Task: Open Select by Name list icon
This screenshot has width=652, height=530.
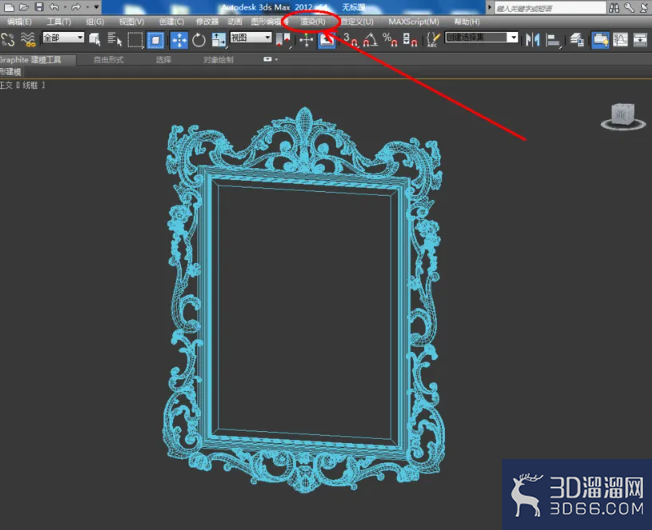Action: tap(114, 40)
